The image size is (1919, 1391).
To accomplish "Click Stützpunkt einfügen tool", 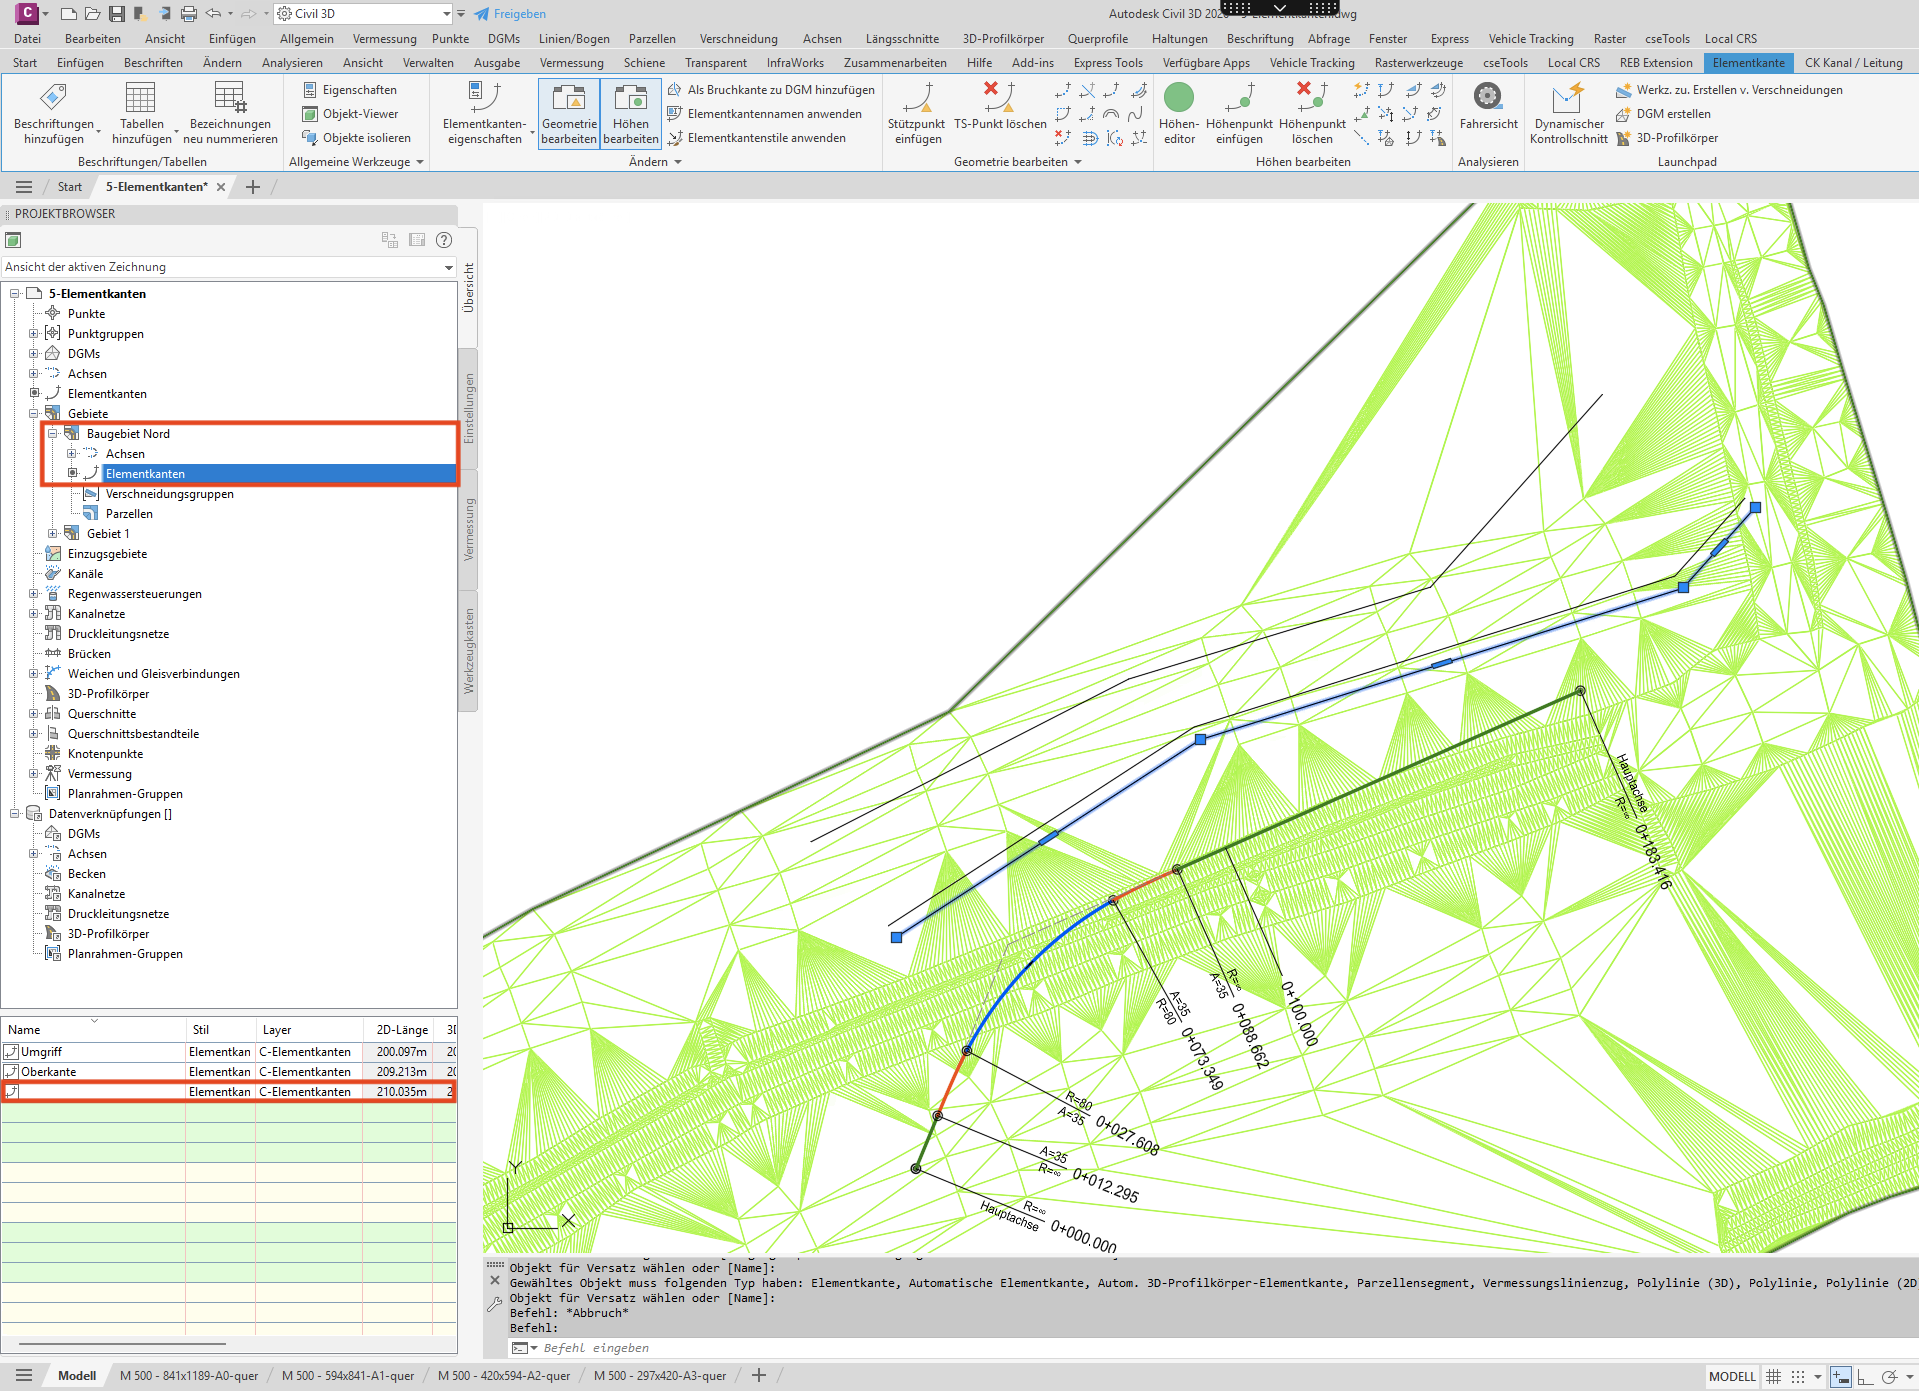I will point(916,113).
